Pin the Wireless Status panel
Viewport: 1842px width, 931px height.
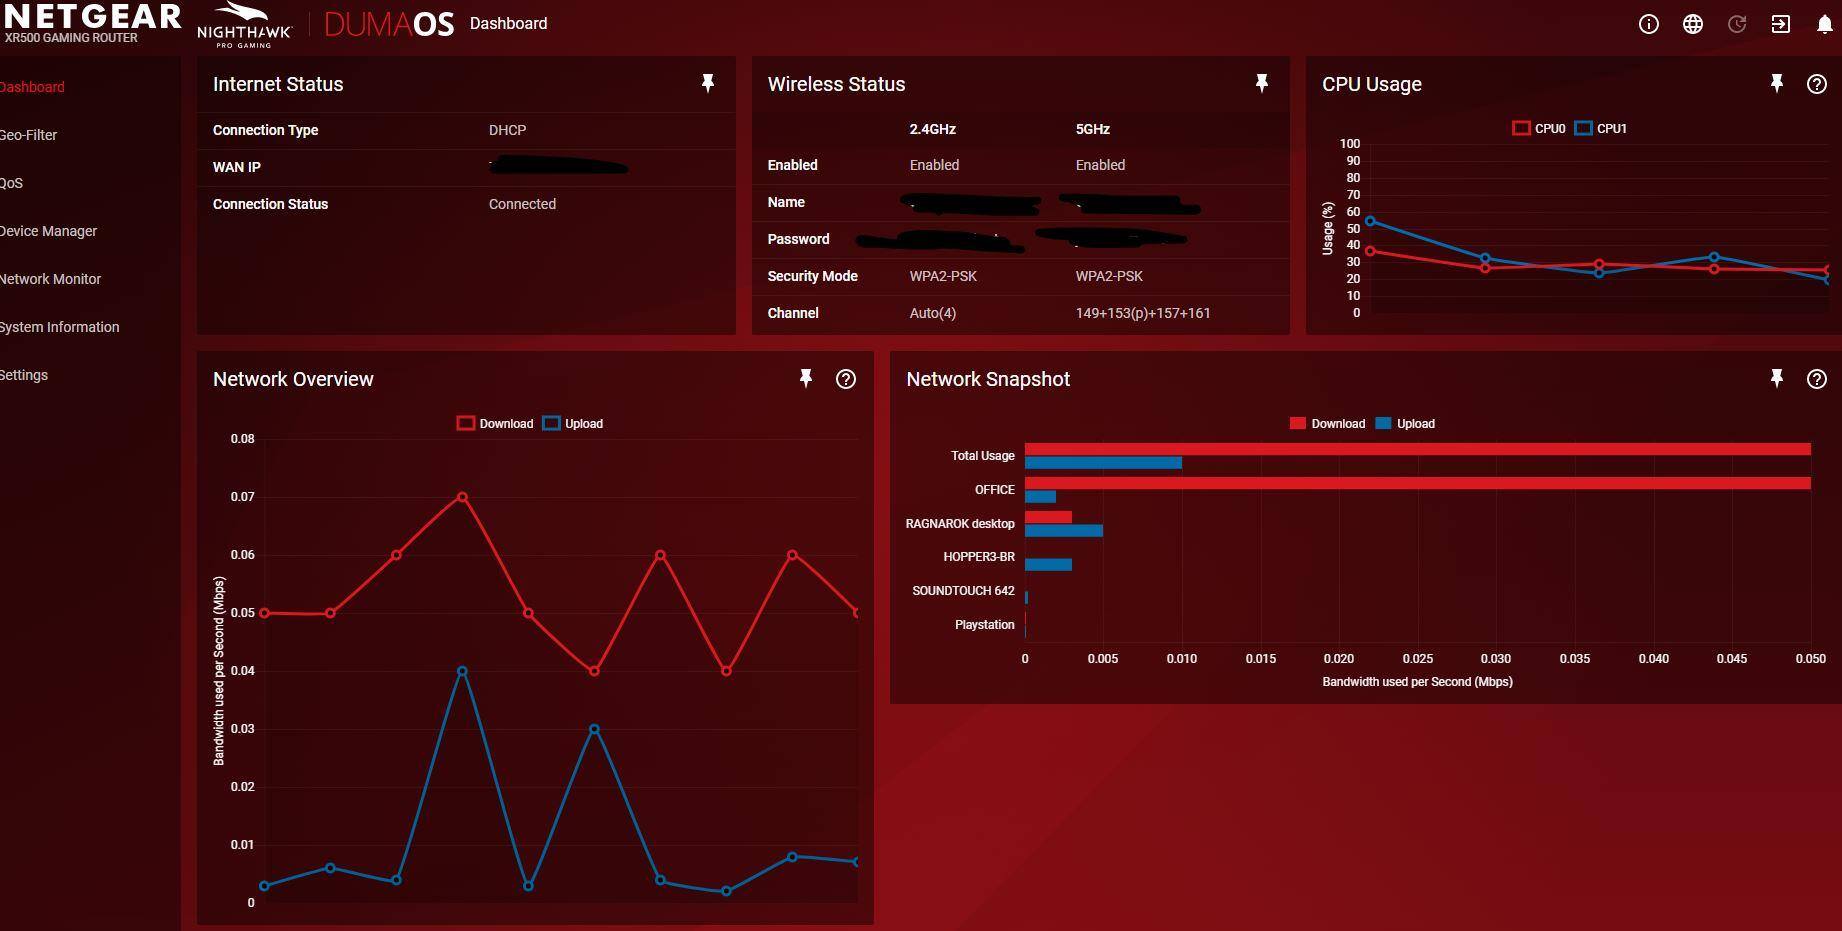tap(1261, 84)
